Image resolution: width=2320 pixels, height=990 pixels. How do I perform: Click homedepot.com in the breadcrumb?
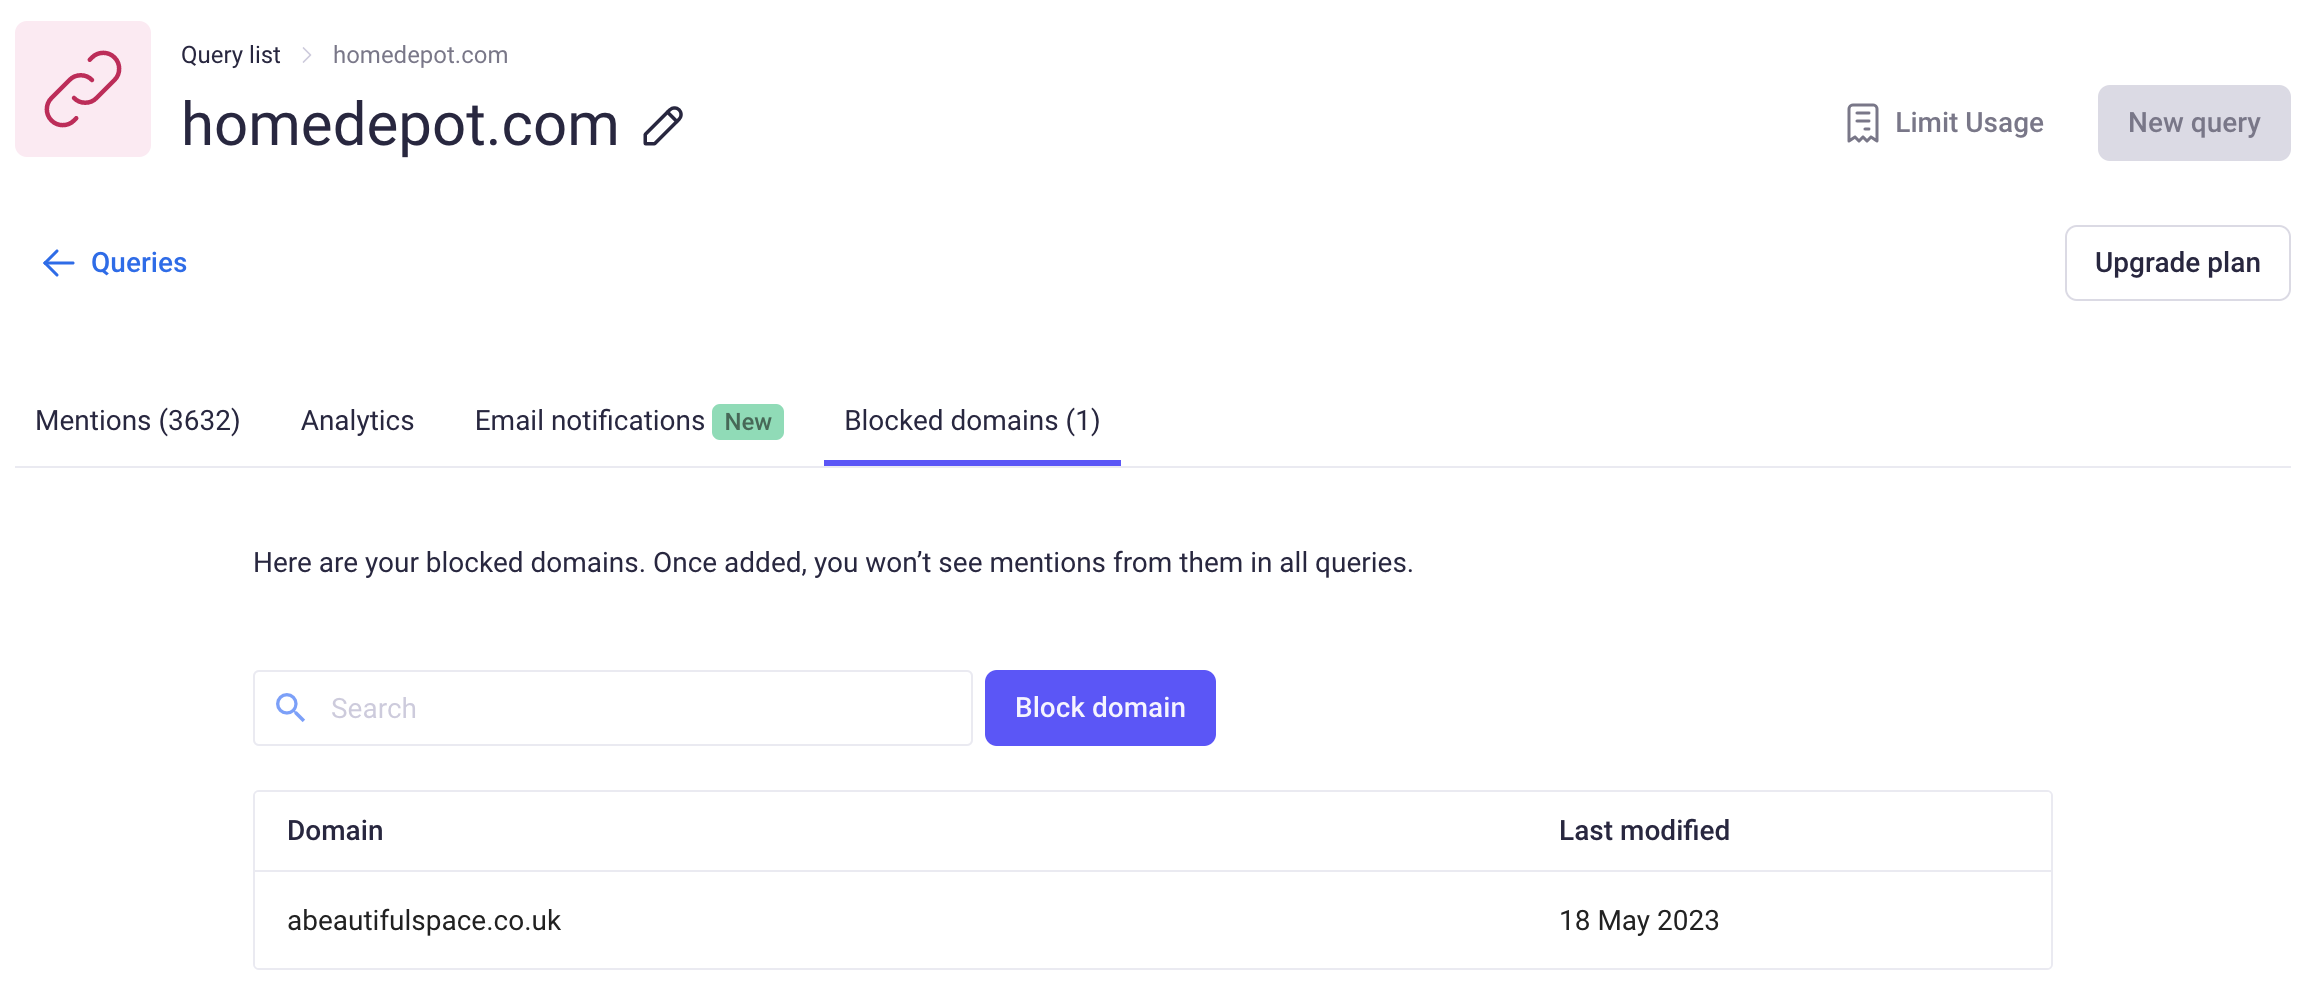pos(420,55)
